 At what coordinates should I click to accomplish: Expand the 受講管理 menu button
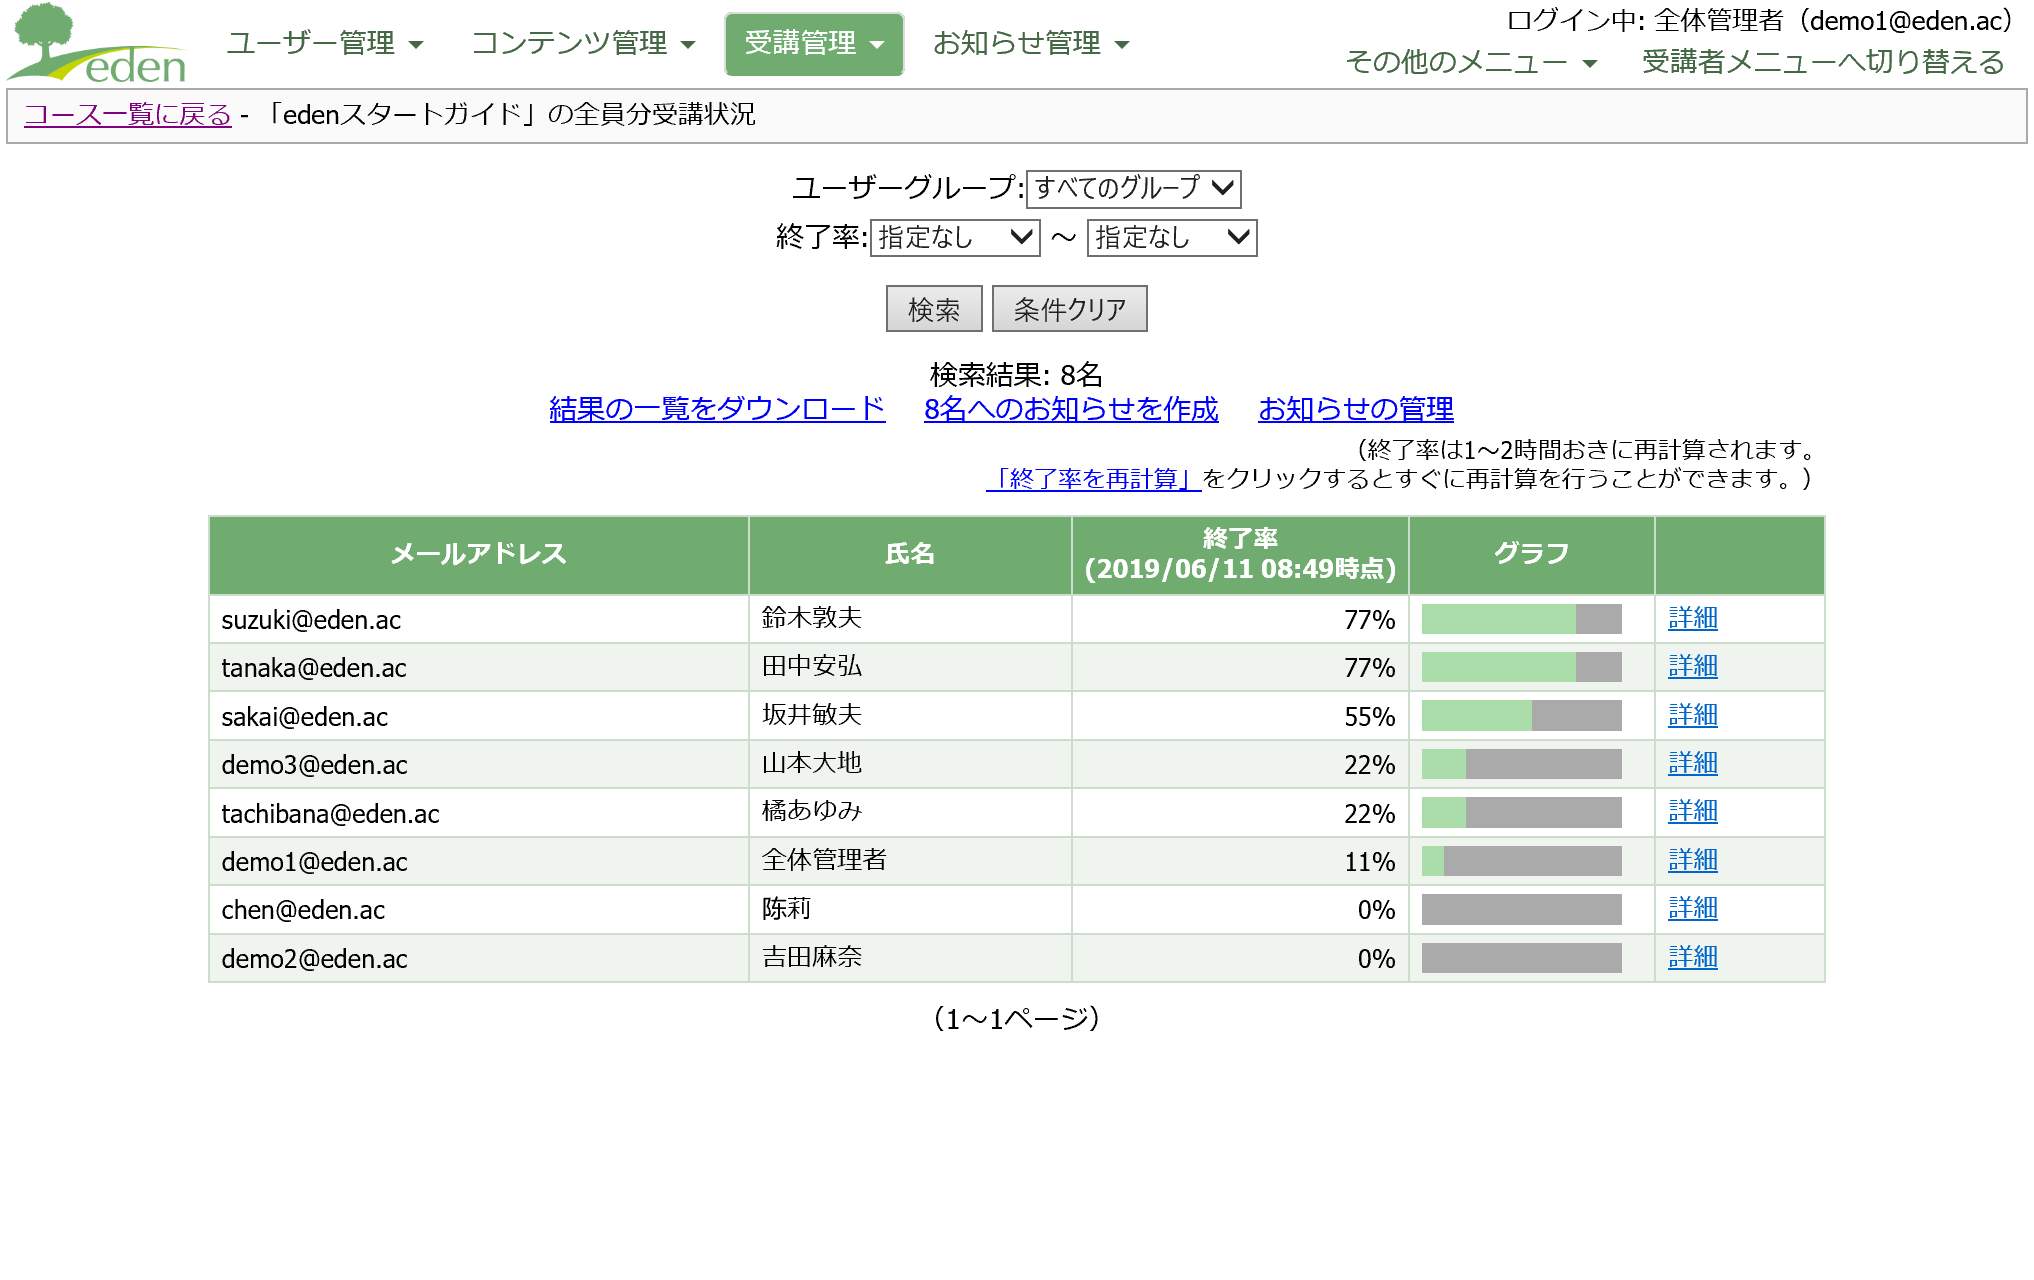[814, 44]
